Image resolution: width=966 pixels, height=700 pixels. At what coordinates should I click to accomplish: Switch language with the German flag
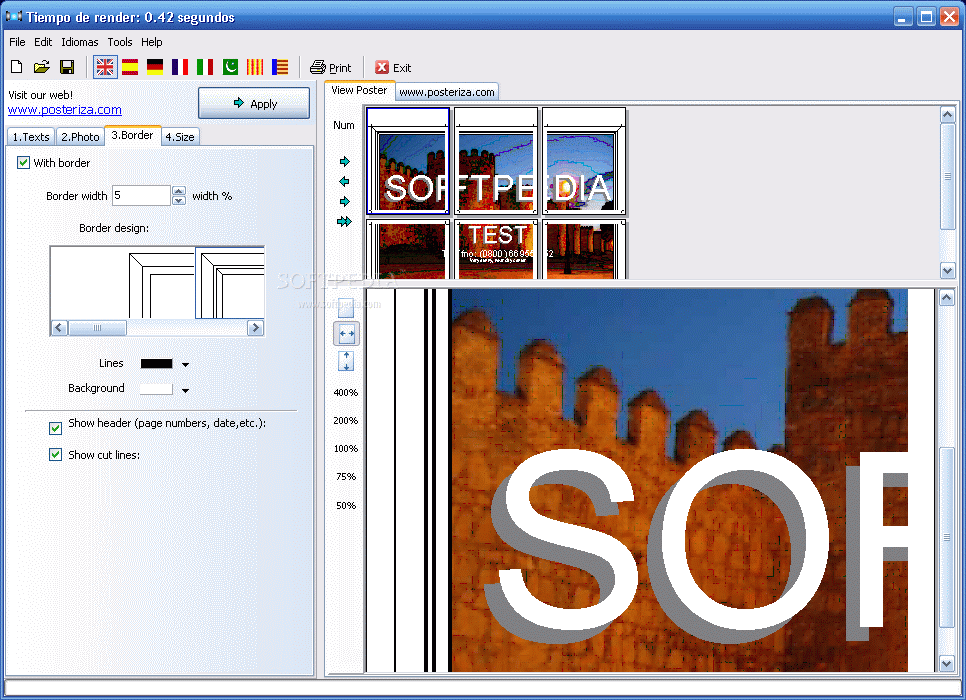[x=155, y=67]
